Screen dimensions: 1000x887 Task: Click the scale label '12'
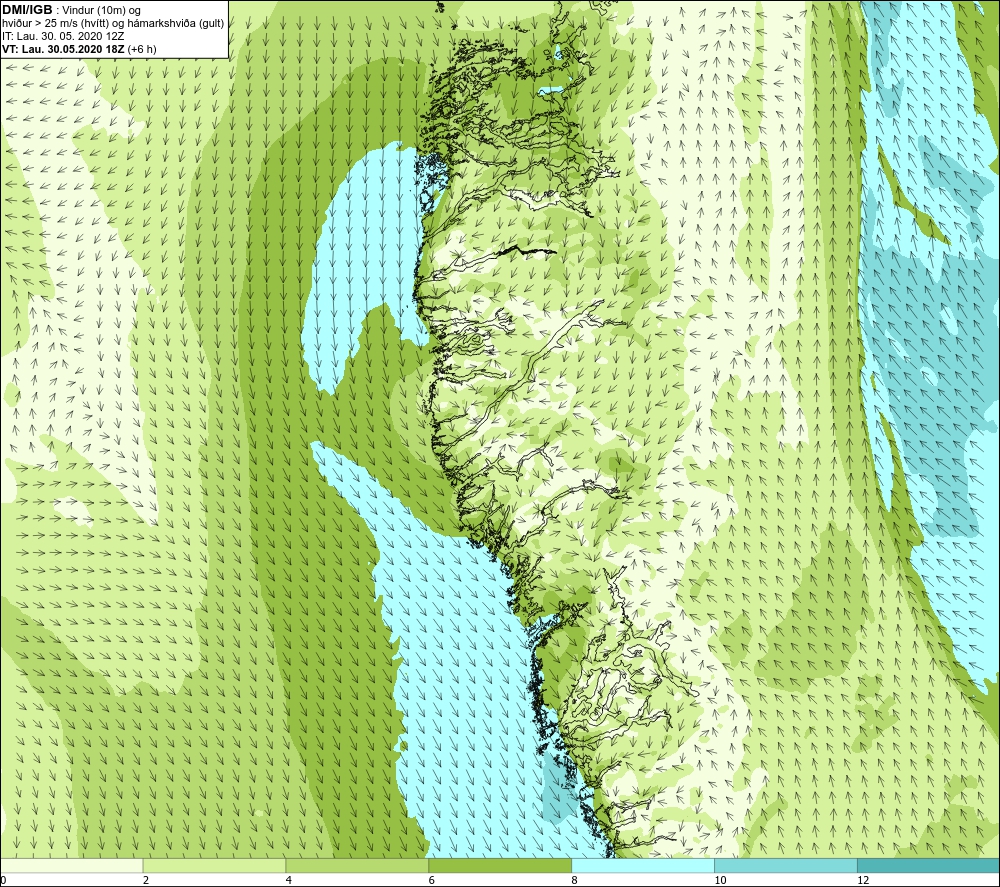point(863,880)
